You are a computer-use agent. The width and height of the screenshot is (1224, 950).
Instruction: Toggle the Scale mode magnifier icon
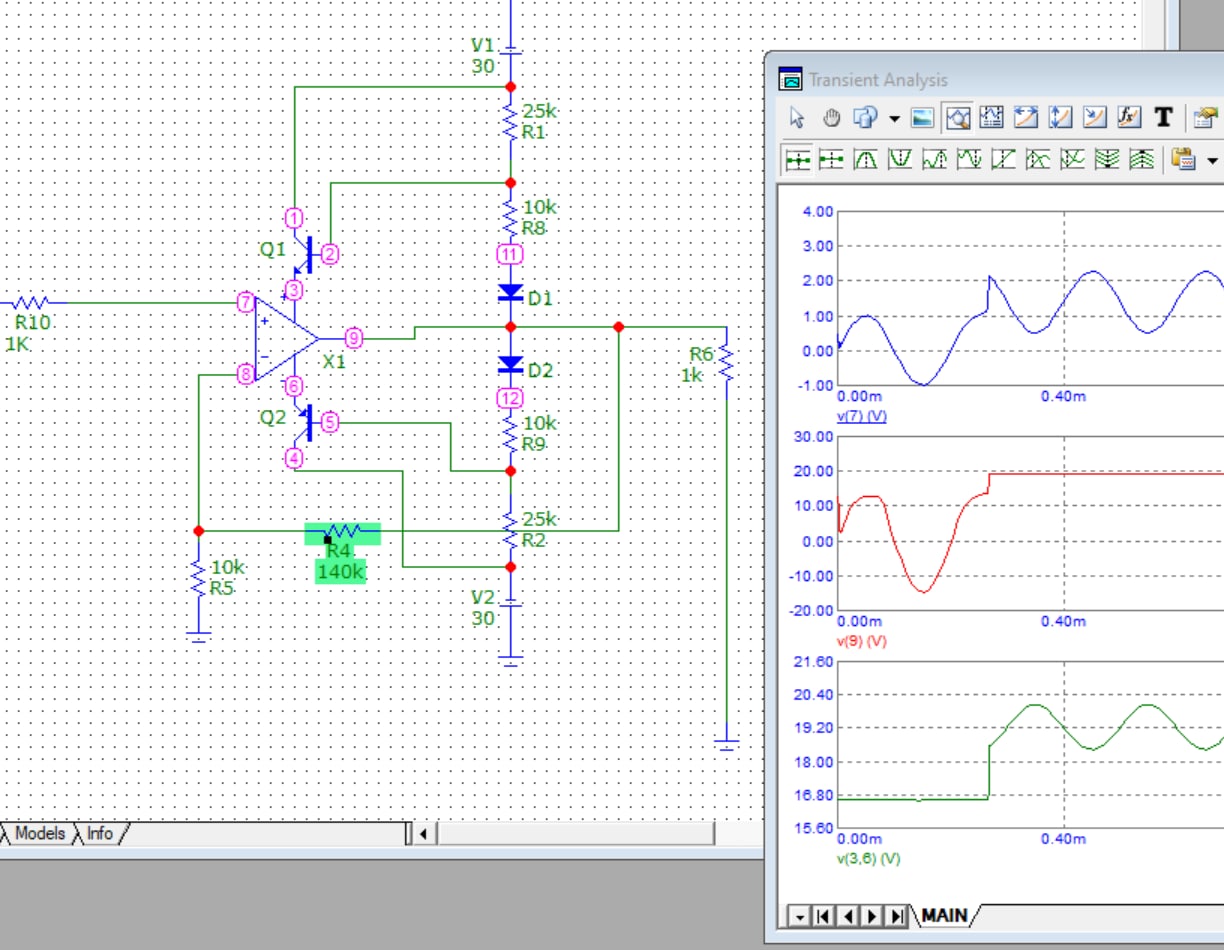(x=958, y=118)
